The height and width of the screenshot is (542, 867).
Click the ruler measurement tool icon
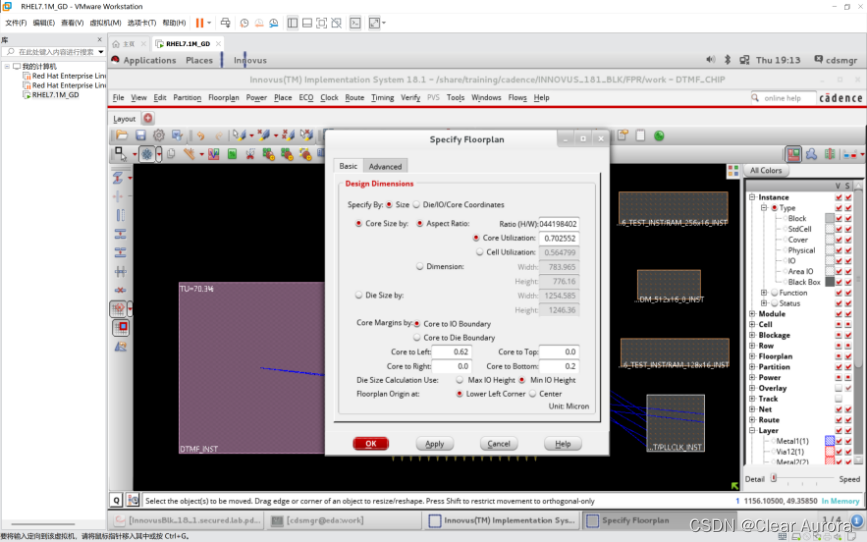190,154
